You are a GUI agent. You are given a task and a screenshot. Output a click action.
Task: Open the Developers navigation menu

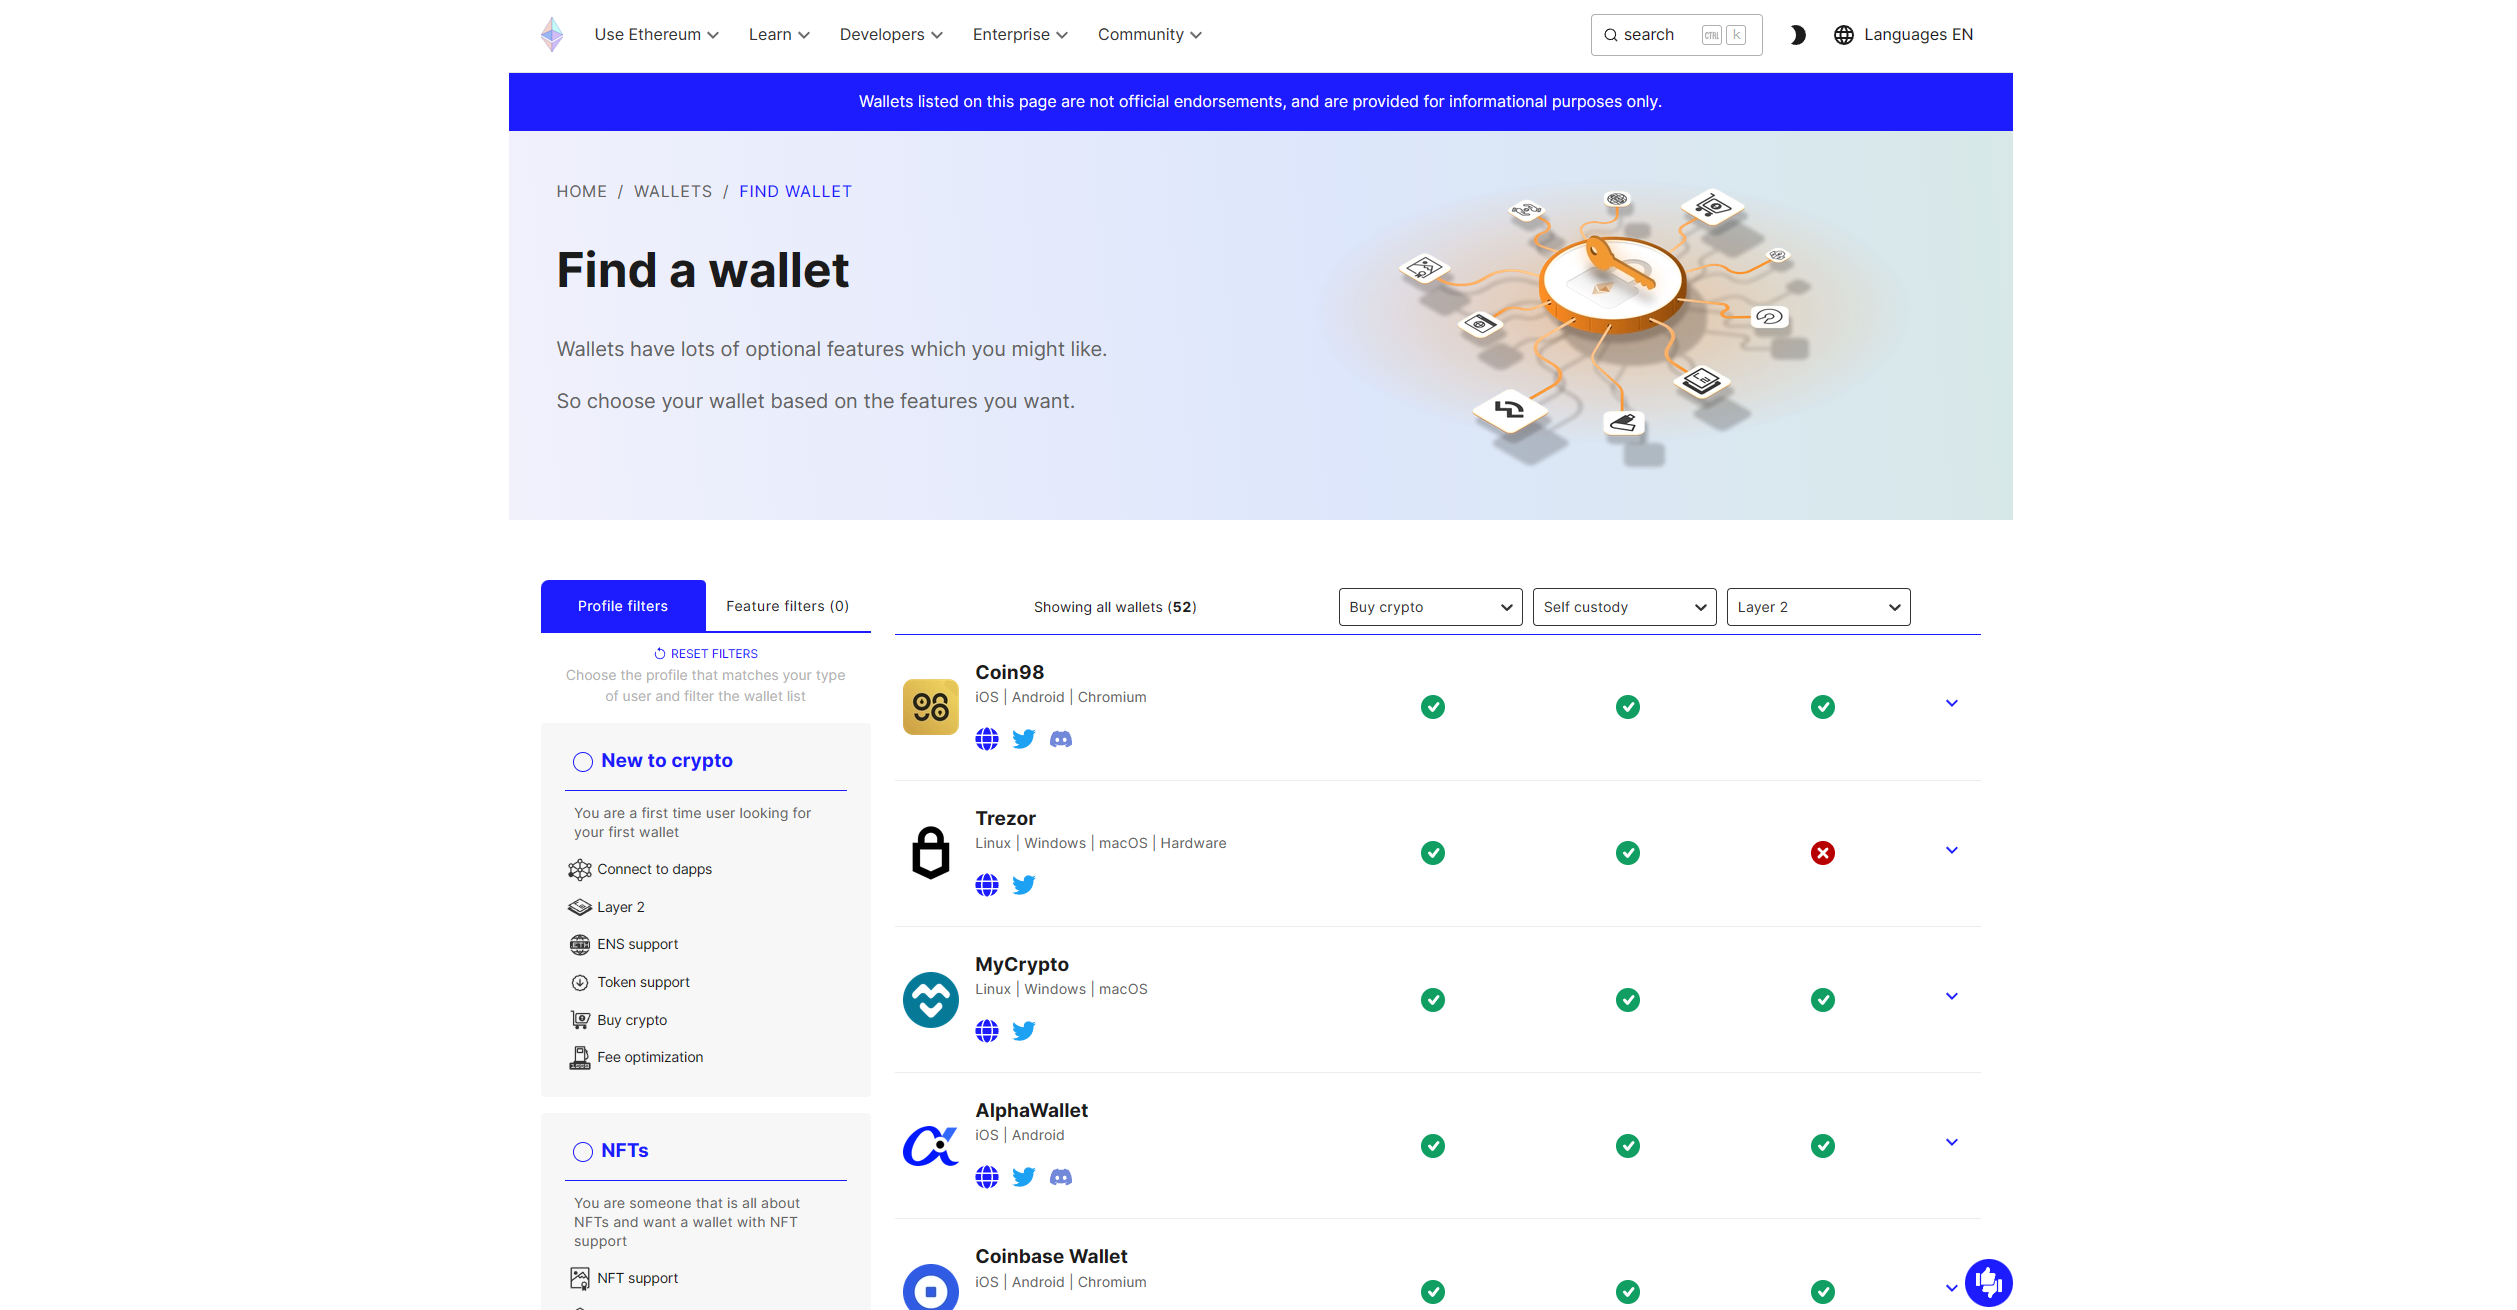[890, 35]
